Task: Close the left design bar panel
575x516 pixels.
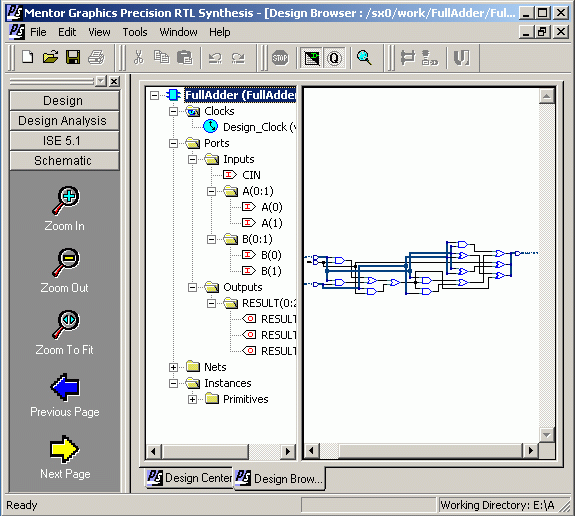Action: coord(114,81)
